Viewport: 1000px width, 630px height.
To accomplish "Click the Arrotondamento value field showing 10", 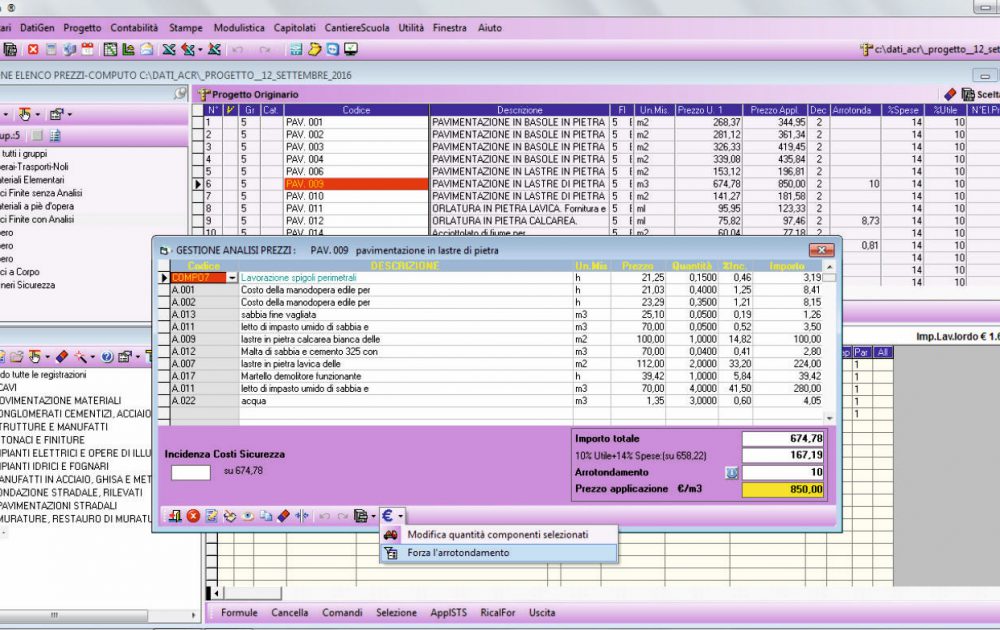I will [783, 472].
